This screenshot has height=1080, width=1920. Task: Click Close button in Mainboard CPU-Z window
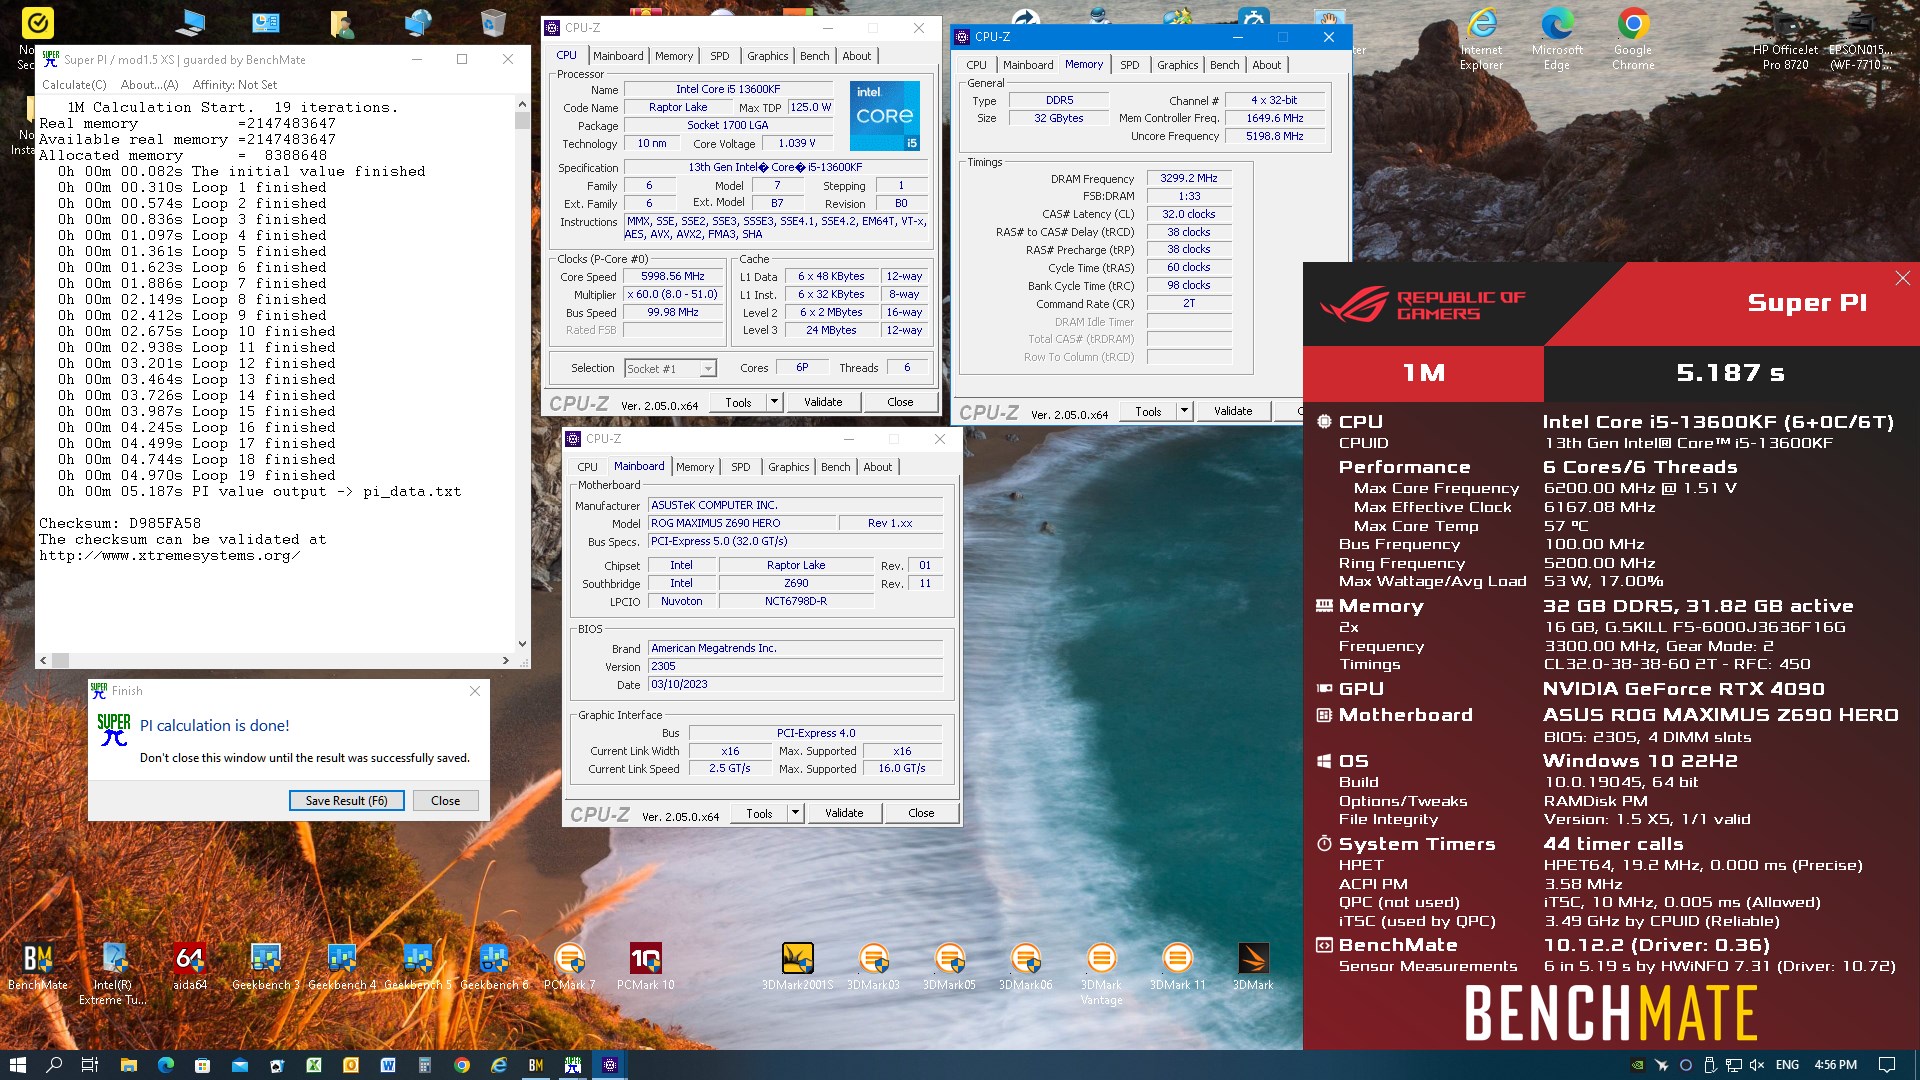921,813
